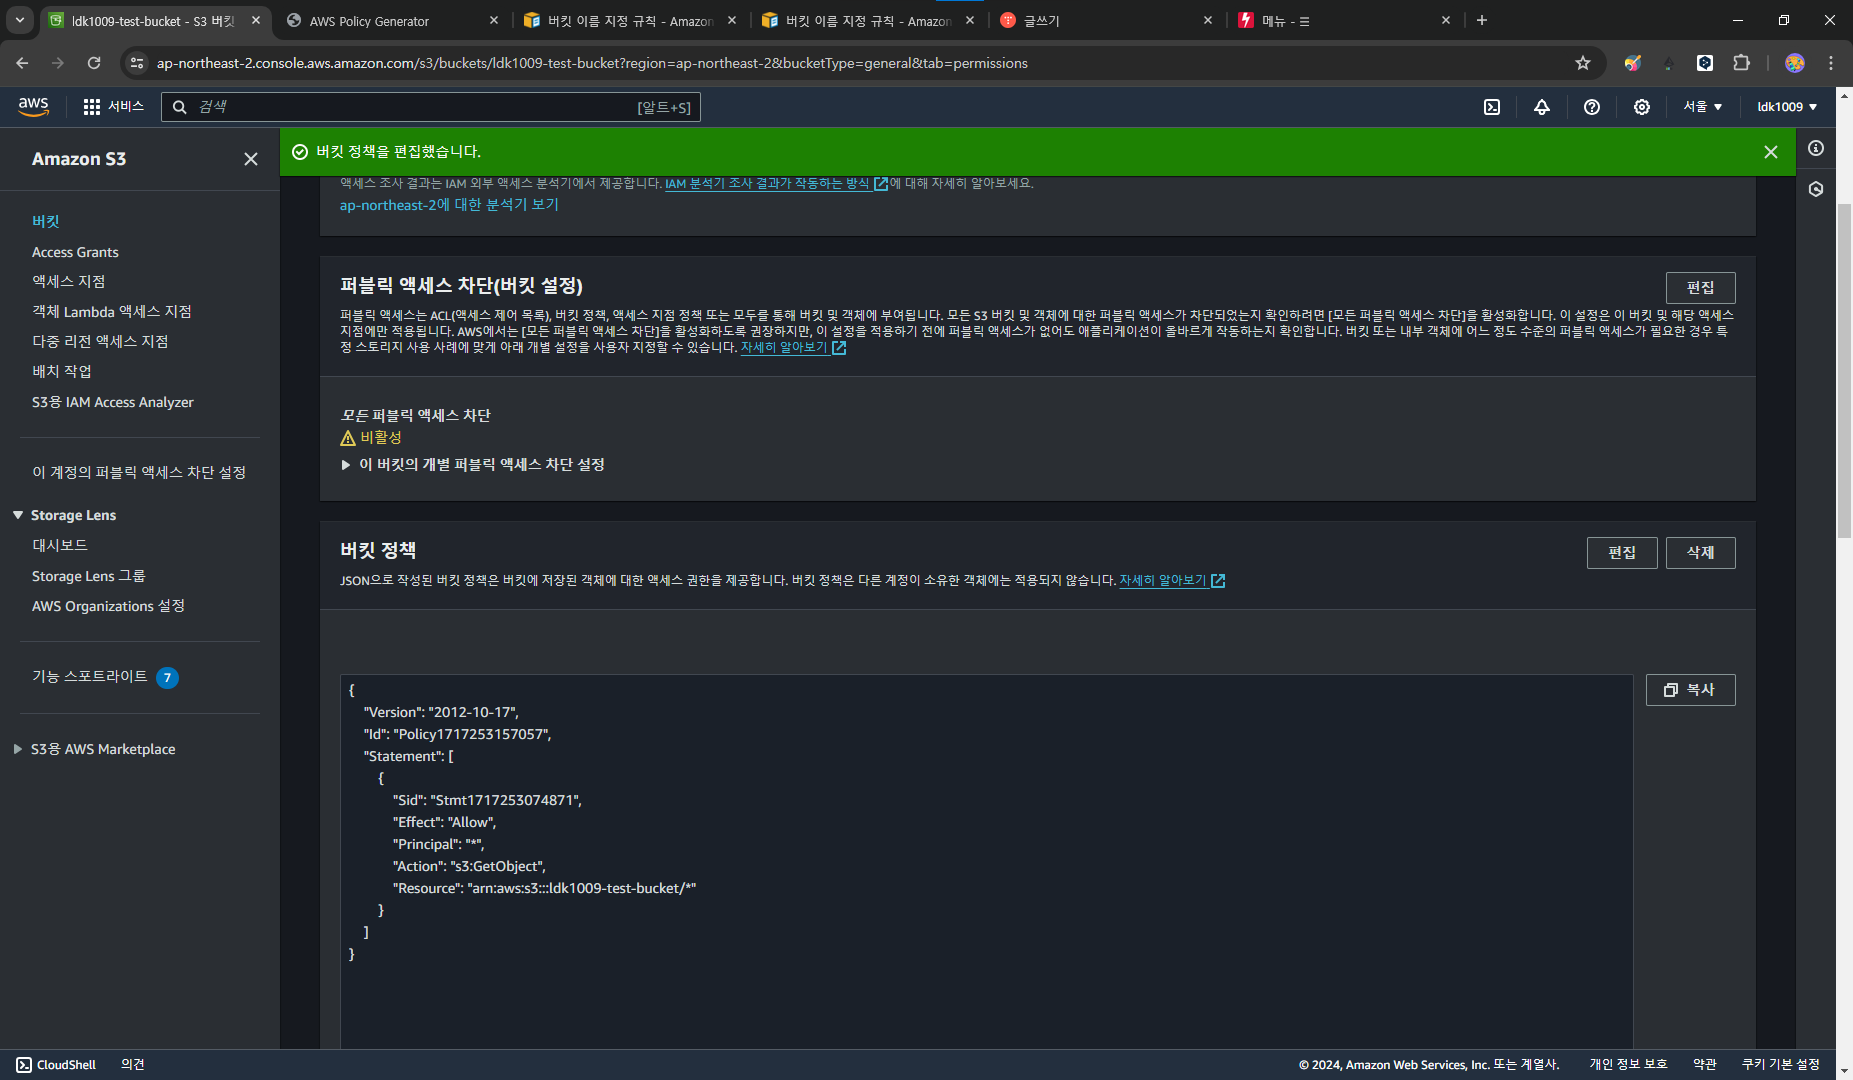Open the AWS notifications bell

[x=1542, y=107]
